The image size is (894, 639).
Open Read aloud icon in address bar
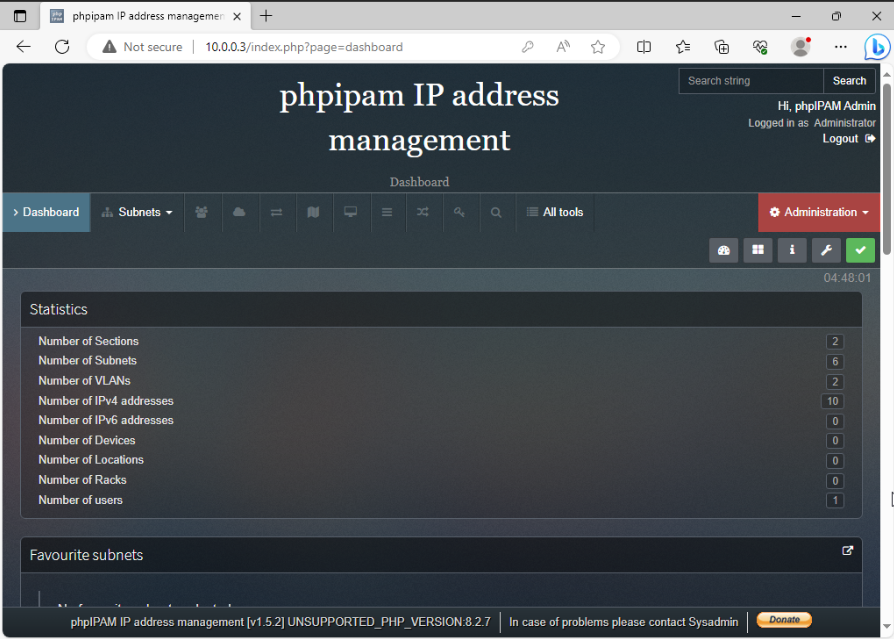pyautogui.click(x=563, y=47)
